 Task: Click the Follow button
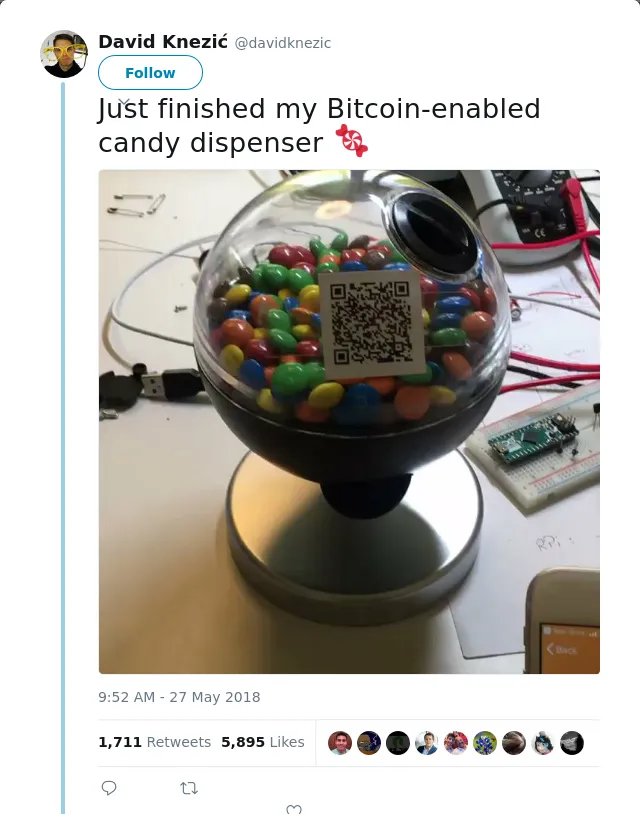click(151, 73)
